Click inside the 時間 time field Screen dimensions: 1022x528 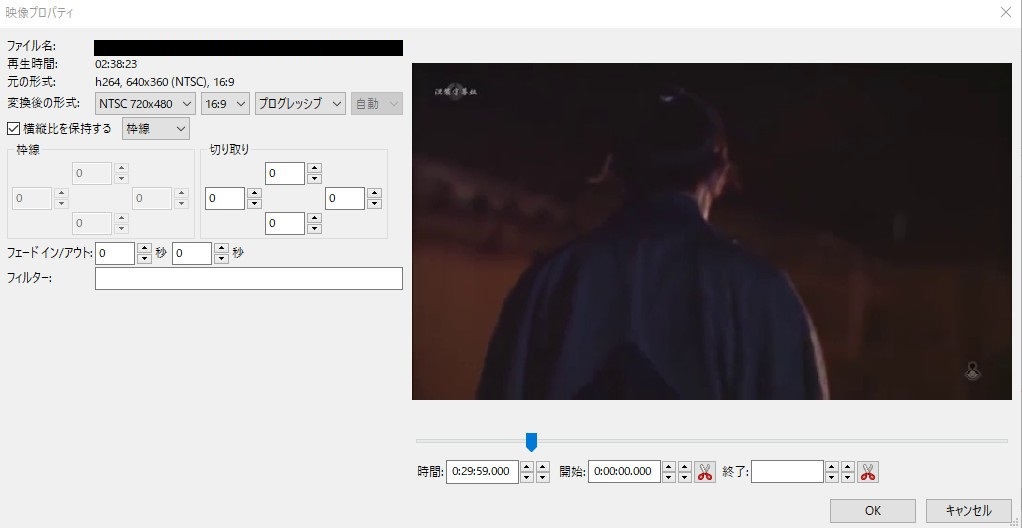(x=482, y=471)
